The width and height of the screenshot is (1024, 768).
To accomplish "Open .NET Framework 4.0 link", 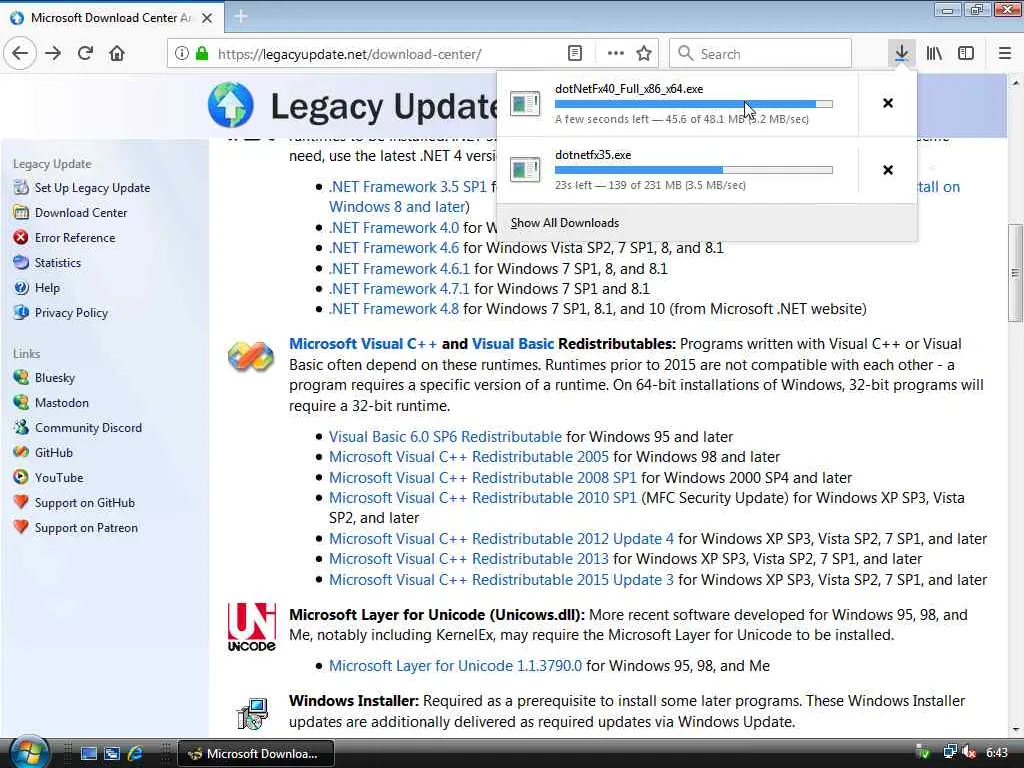I will [x=394, y=228].
